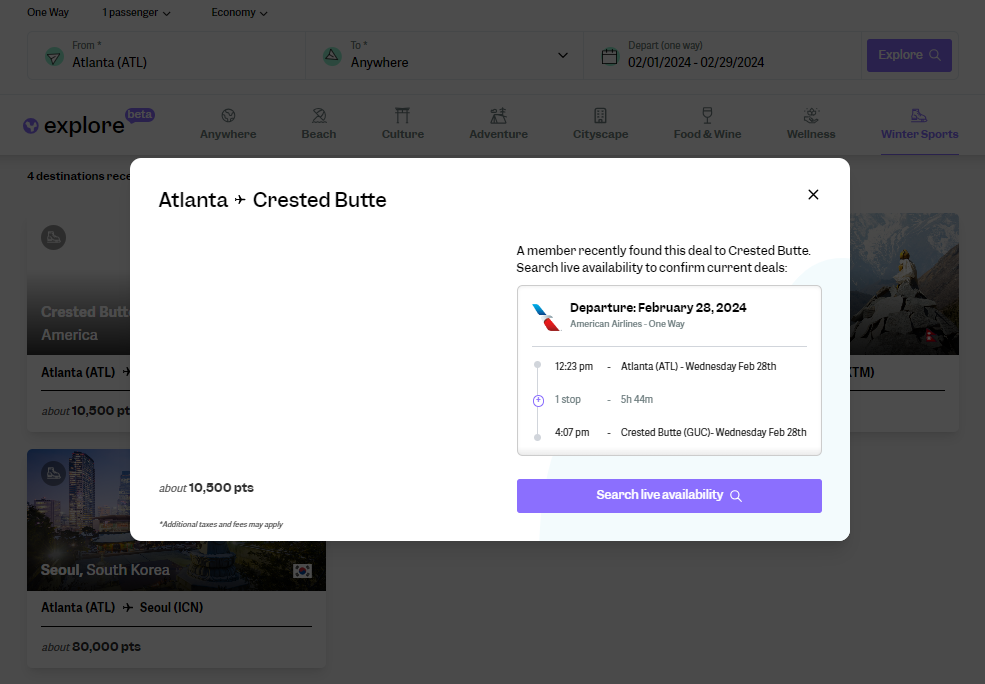Click the Explore search button
The image size is (985, 684).
[908, 55]
